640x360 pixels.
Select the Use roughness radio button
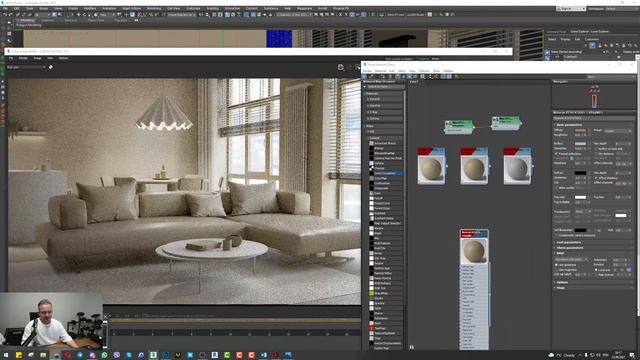click(556, 270)
